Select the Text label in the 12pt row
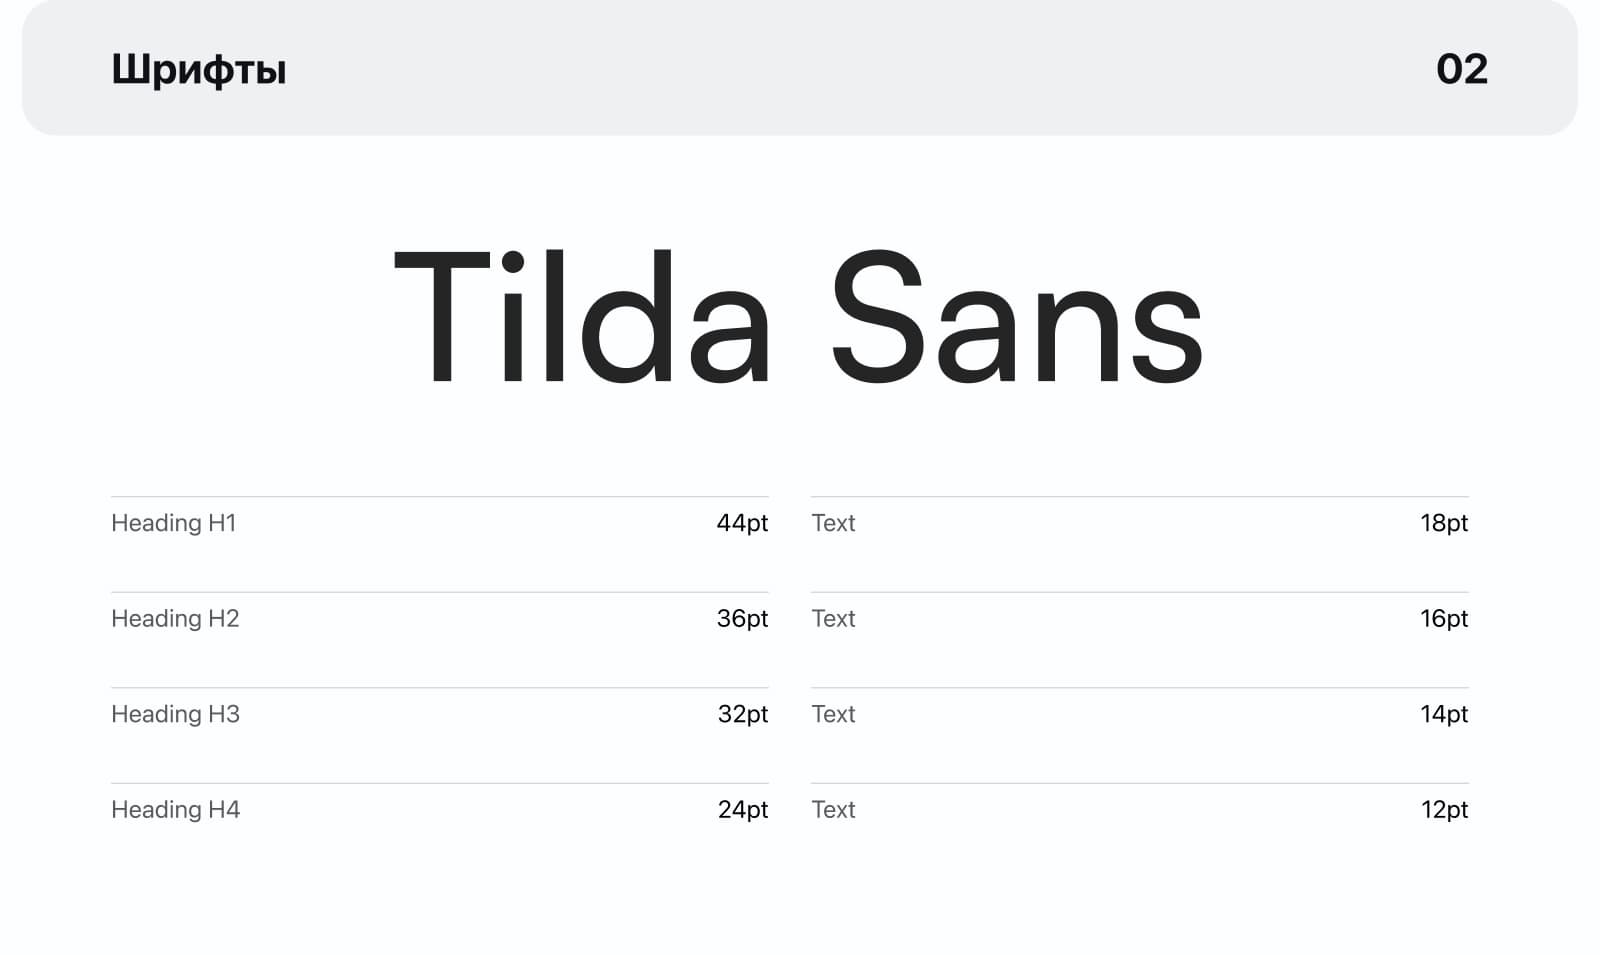Screen dimensions: 1600x955 click(833, 810)
